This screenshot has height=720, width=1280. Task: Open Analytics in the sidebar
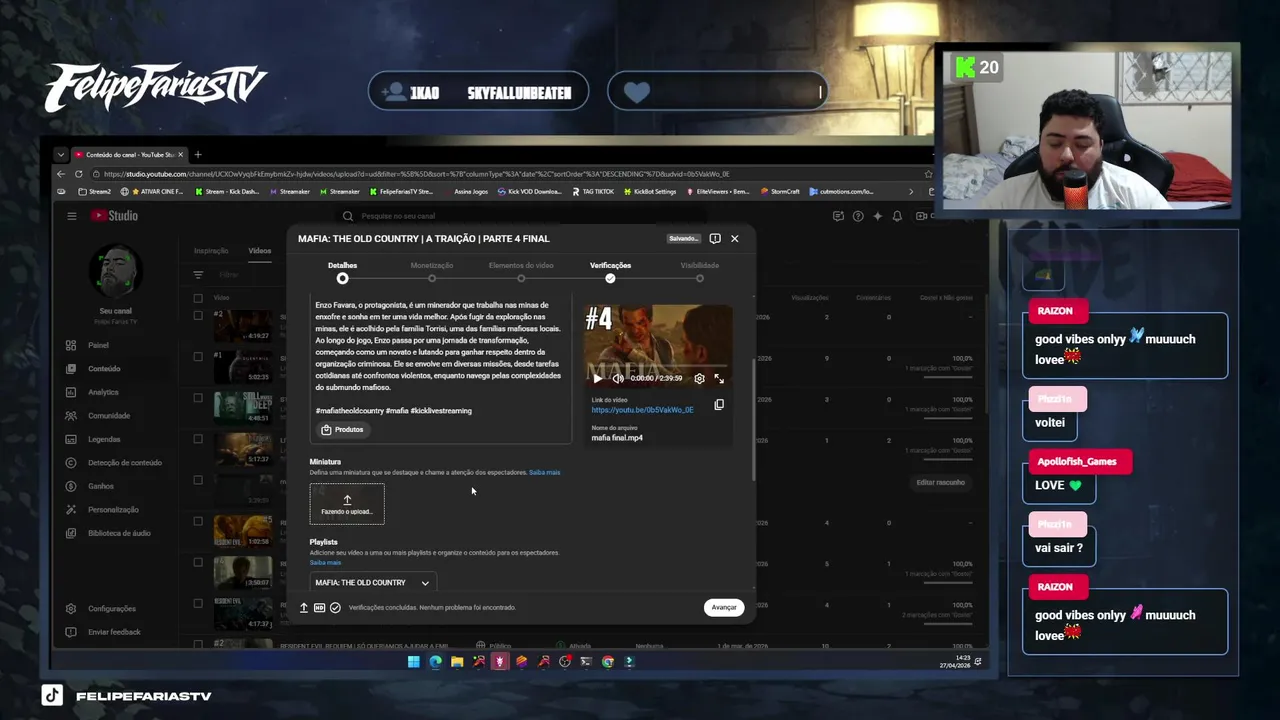click(103, 392)
